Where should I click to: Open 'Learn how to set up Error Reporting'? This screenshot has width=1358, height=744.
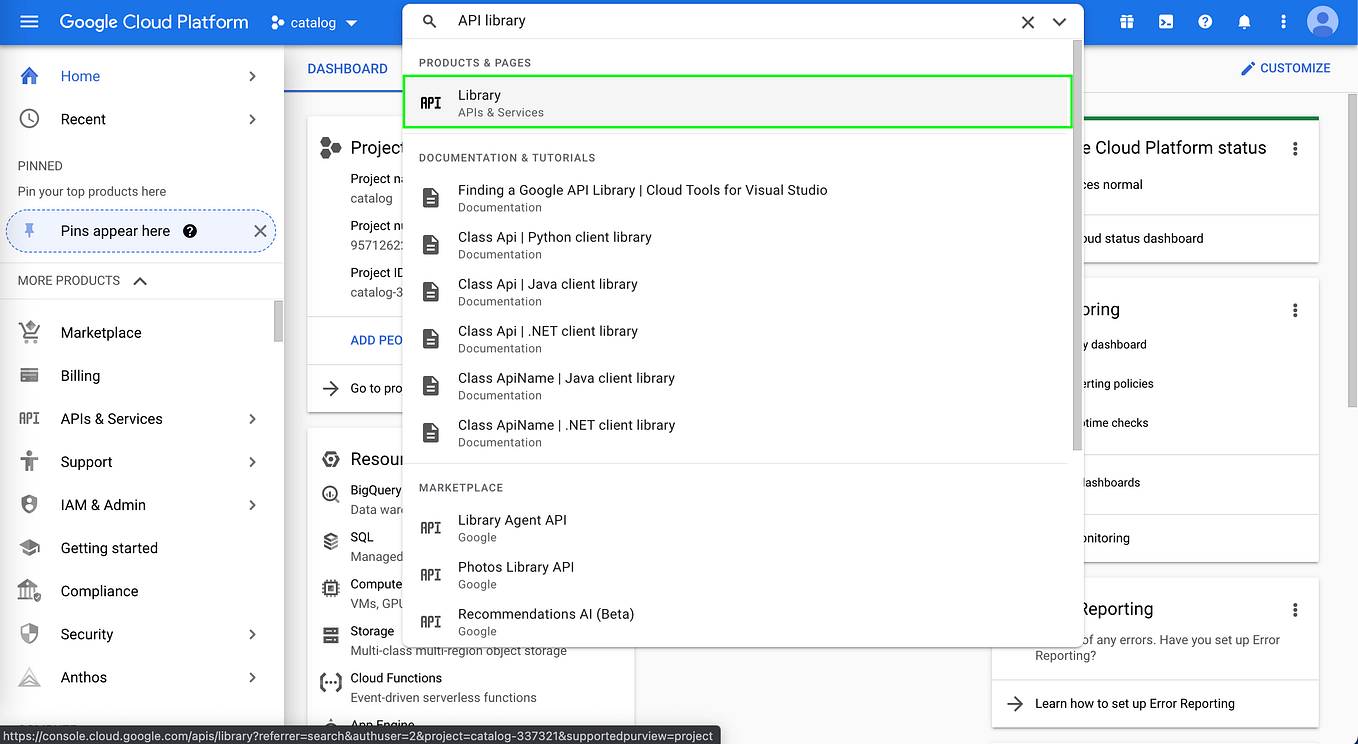coord(1136,703)
